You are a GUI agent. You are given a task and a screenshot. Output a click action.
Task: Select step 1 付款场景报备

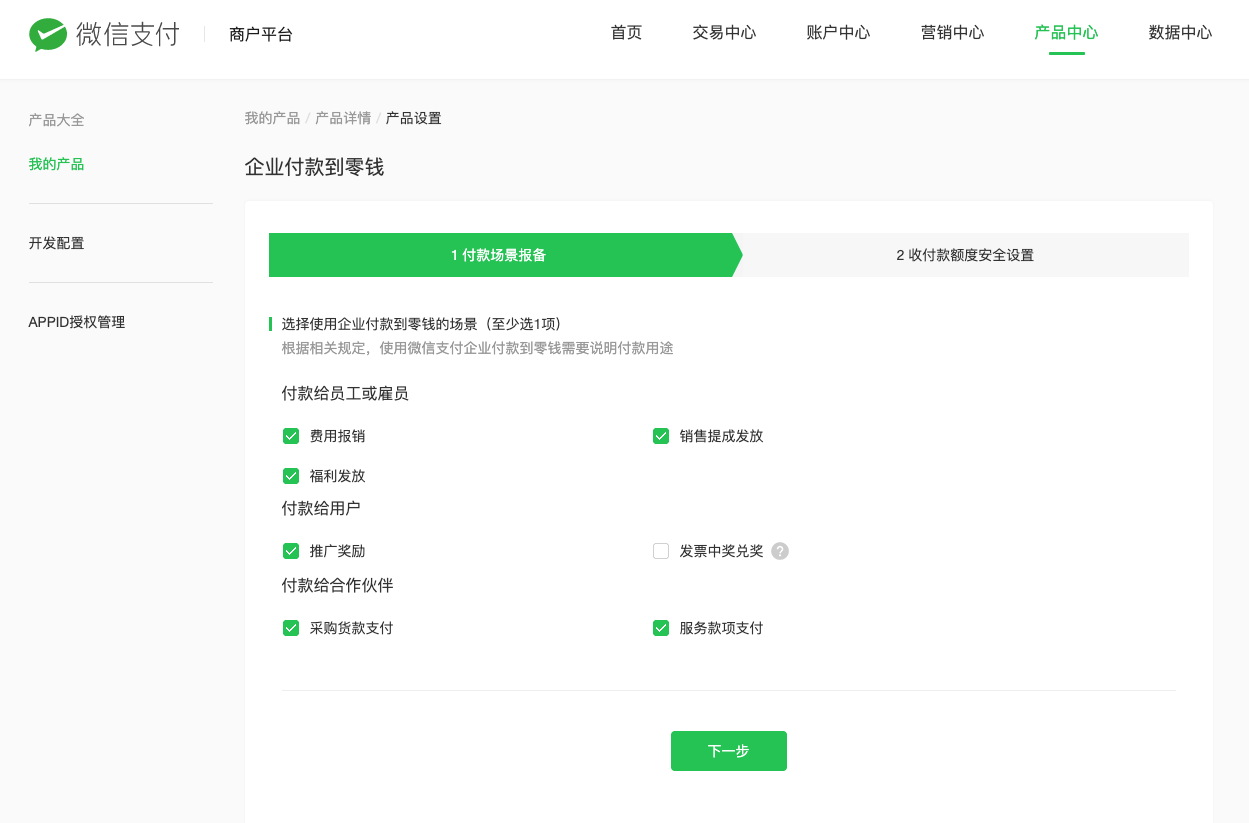click(505, 255)
